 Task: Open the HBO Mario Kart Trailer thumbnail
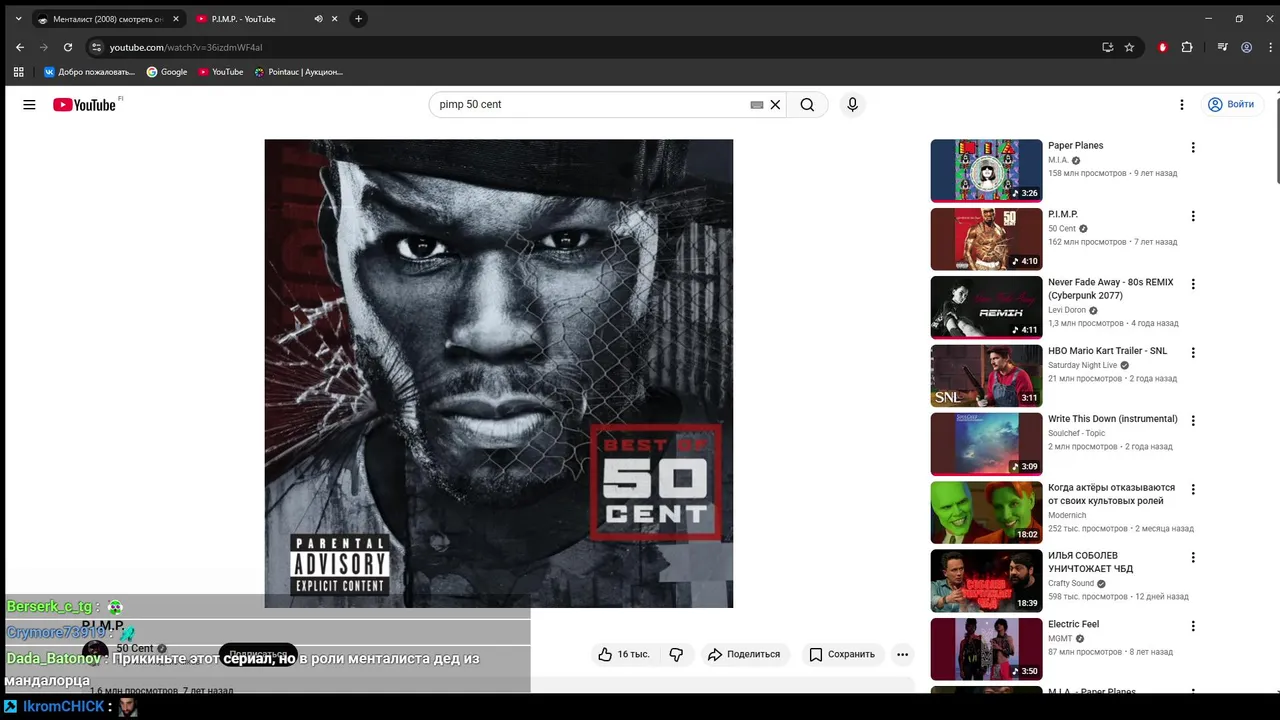pyautogui.click(x=986, y=376)
